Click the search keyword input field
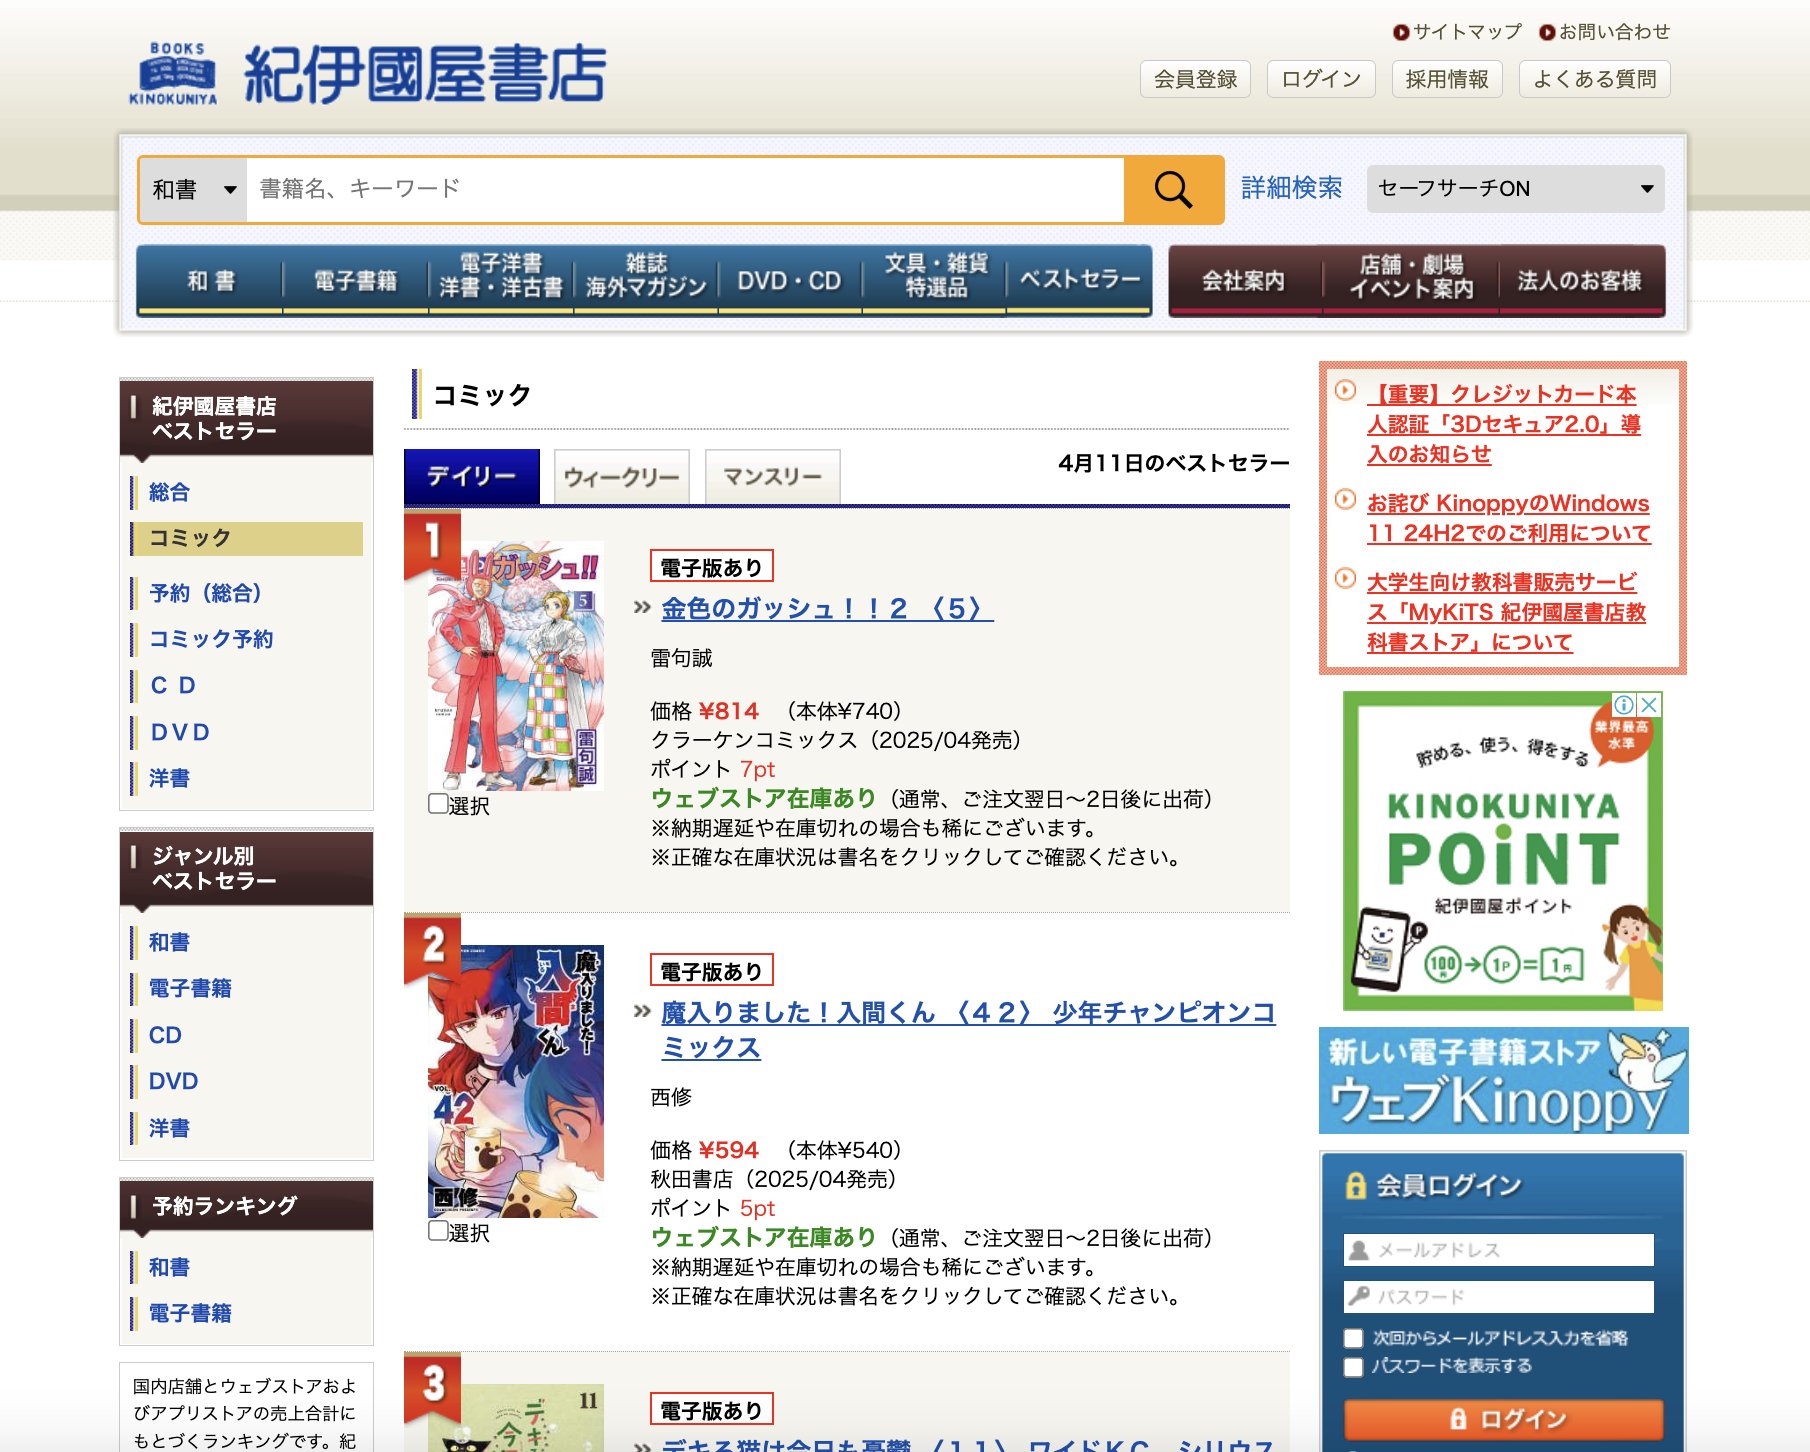Viewport: 1810px width, 1452px height. (685, 189)
